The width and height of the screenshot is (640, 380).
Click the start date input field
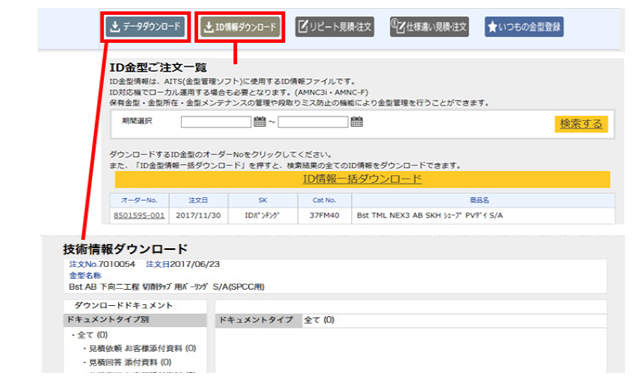coord(216,122)
